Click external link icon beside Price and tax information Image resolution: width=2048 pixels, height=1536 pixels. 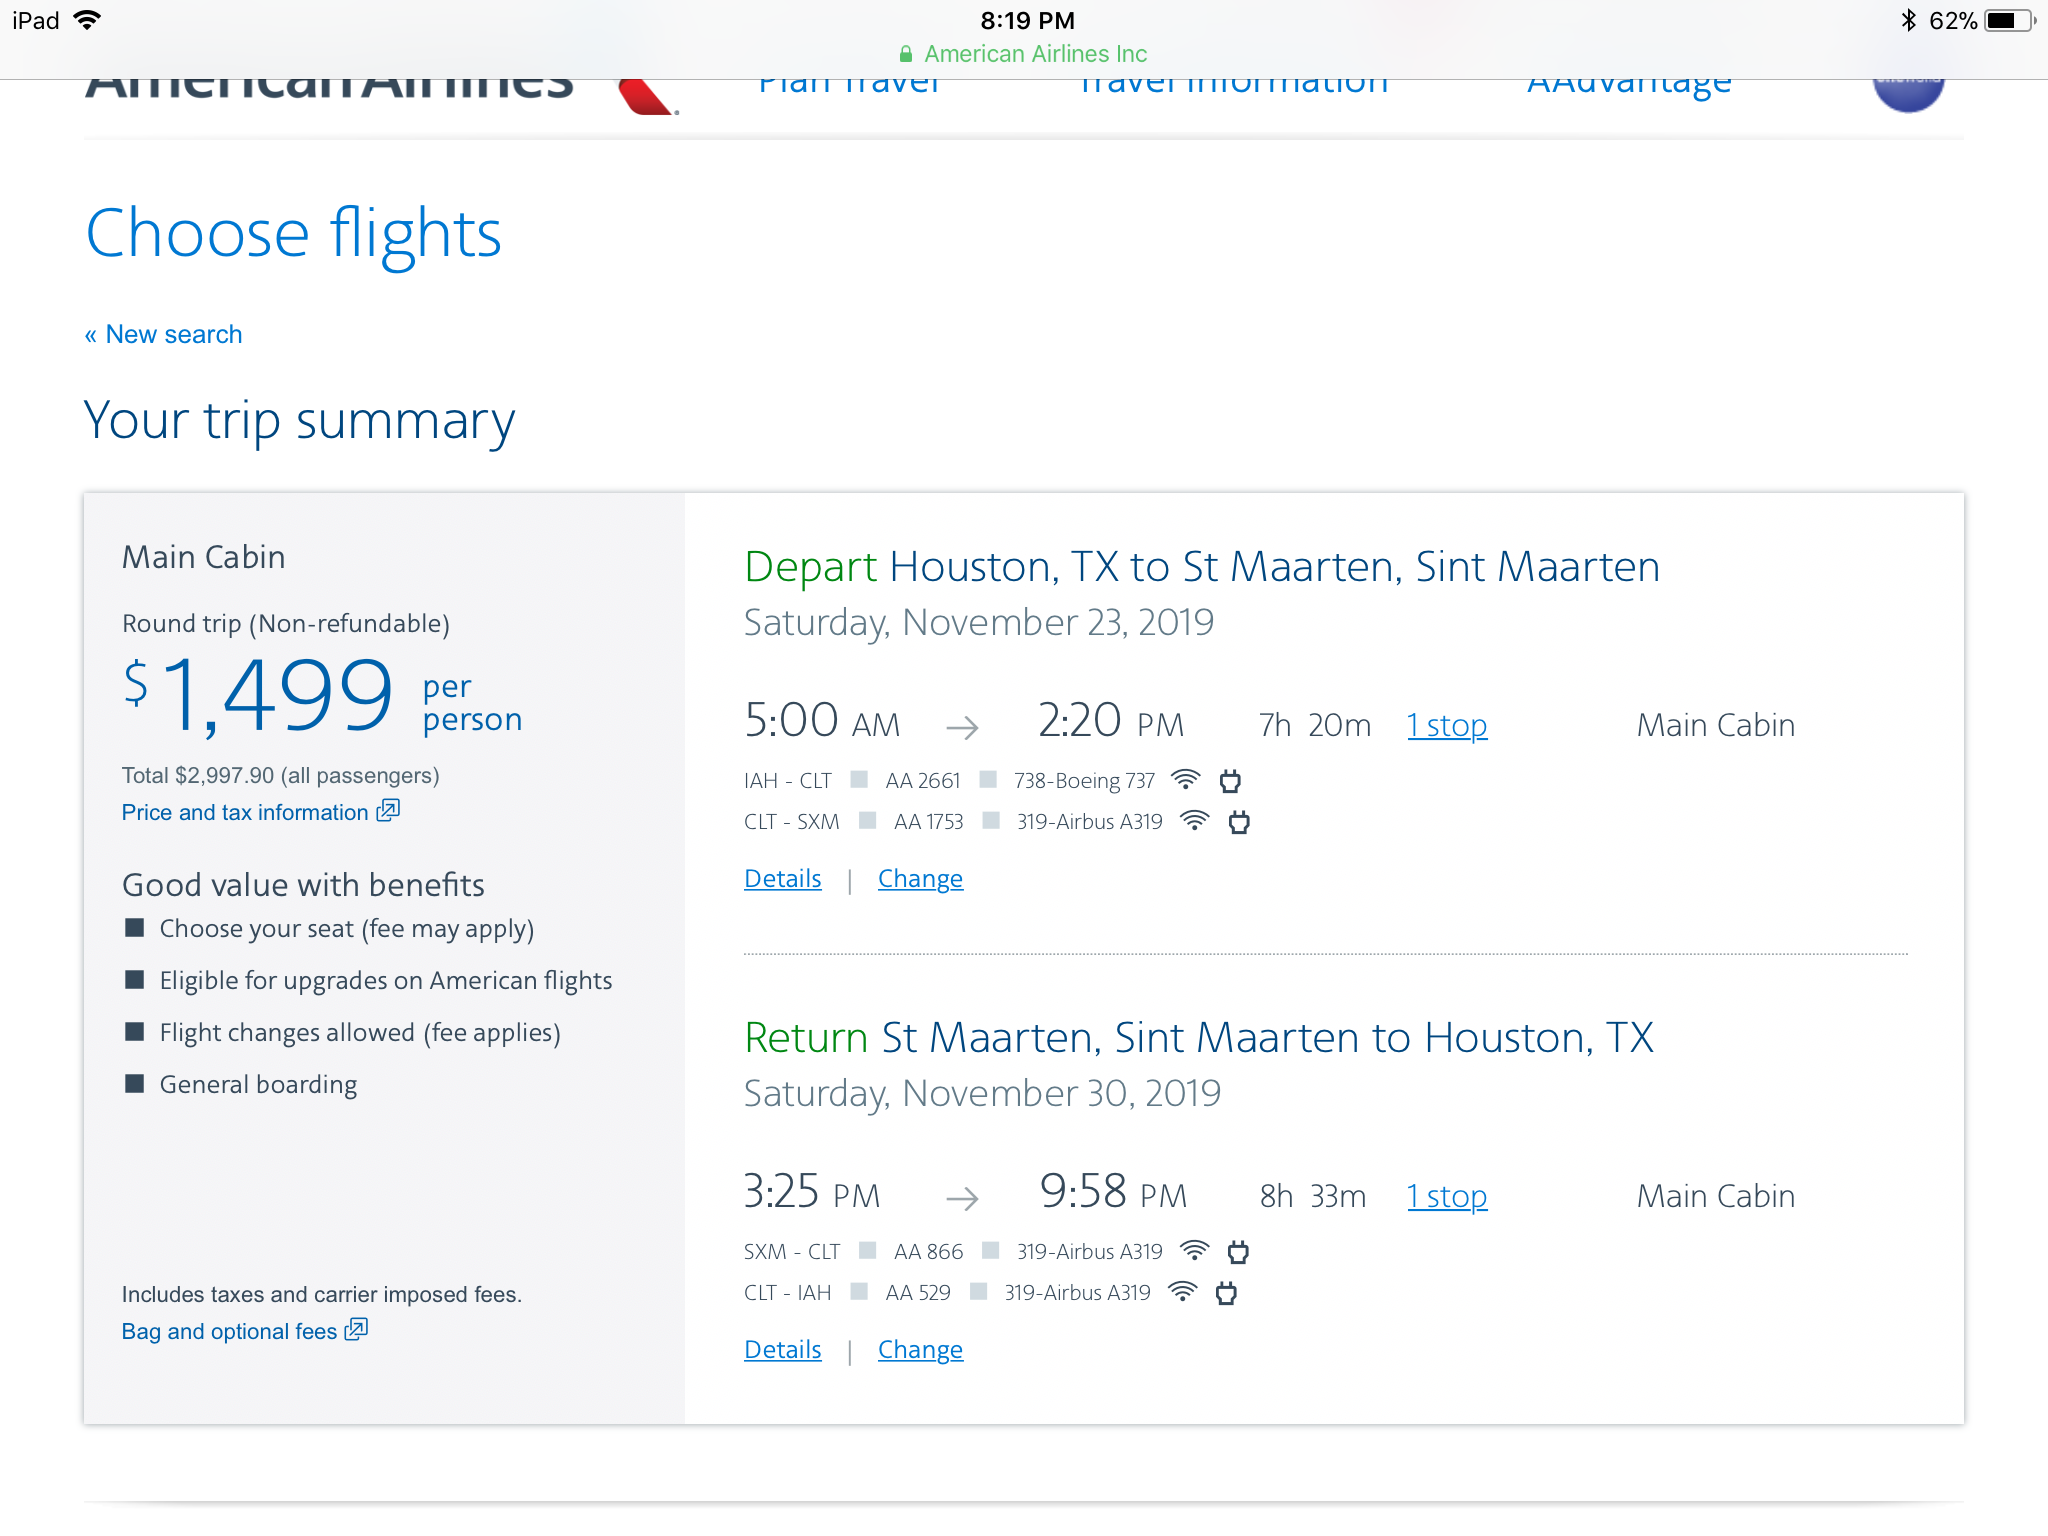coord(388,811)
